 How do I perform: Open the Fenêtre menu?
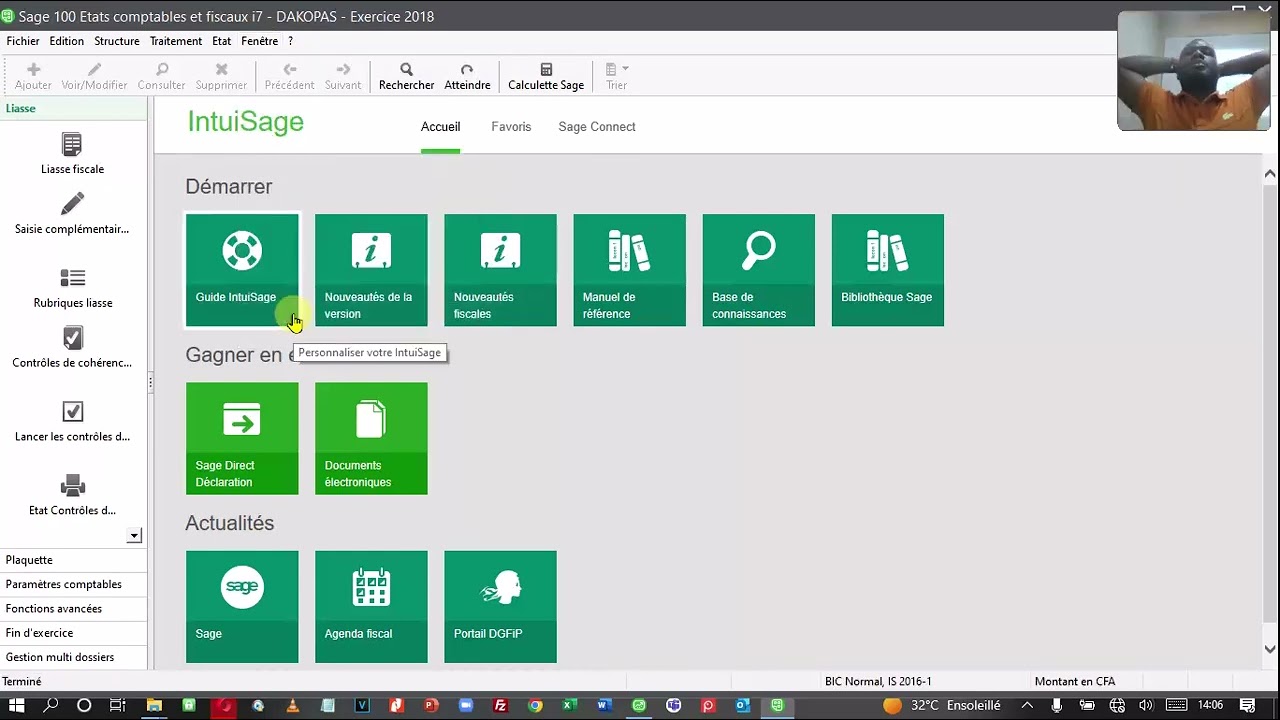(x=260, y=41)
